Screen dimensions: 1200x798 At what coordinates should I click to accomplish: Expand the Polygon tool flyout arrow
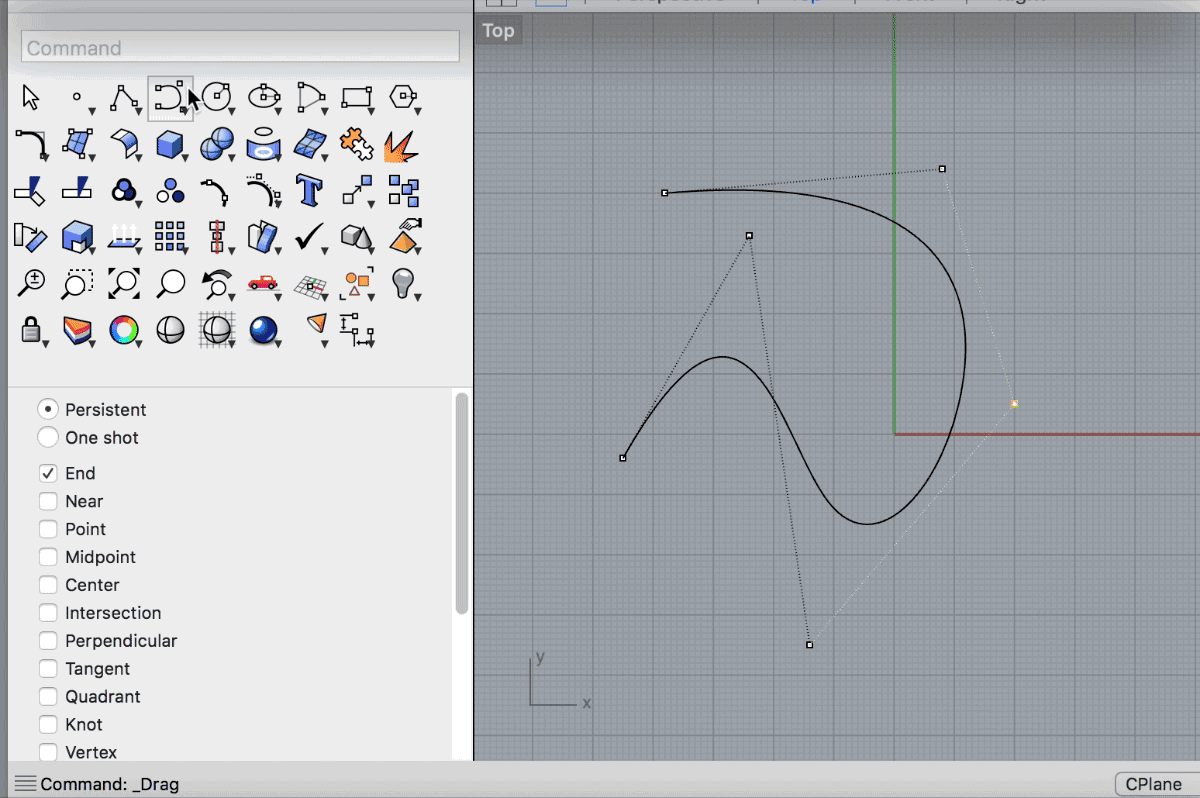[x=417, y=110]
